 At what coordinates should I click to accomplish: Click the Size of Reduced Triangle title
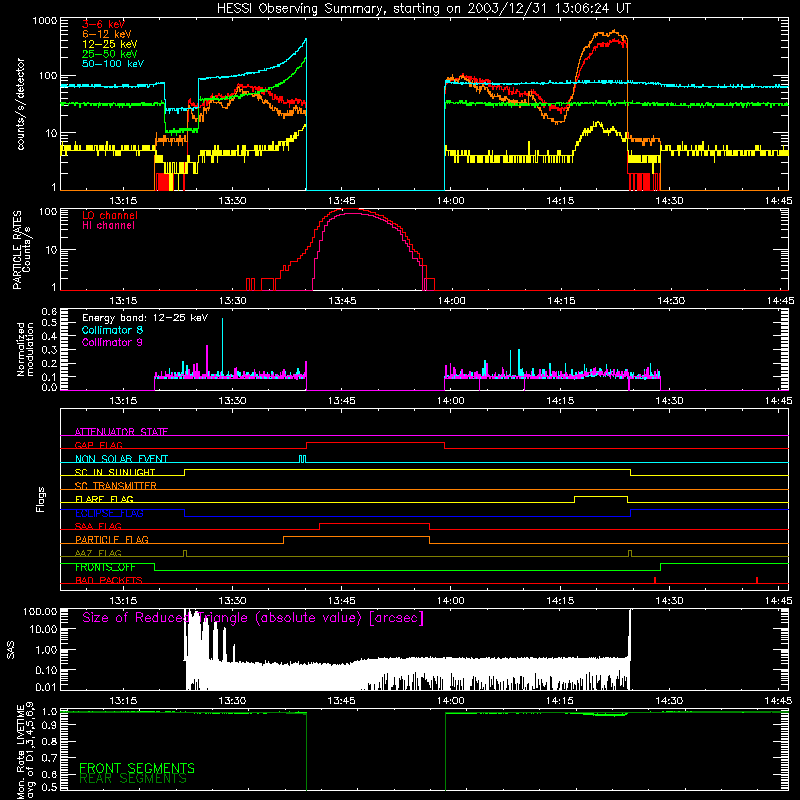tap(253, 618)
